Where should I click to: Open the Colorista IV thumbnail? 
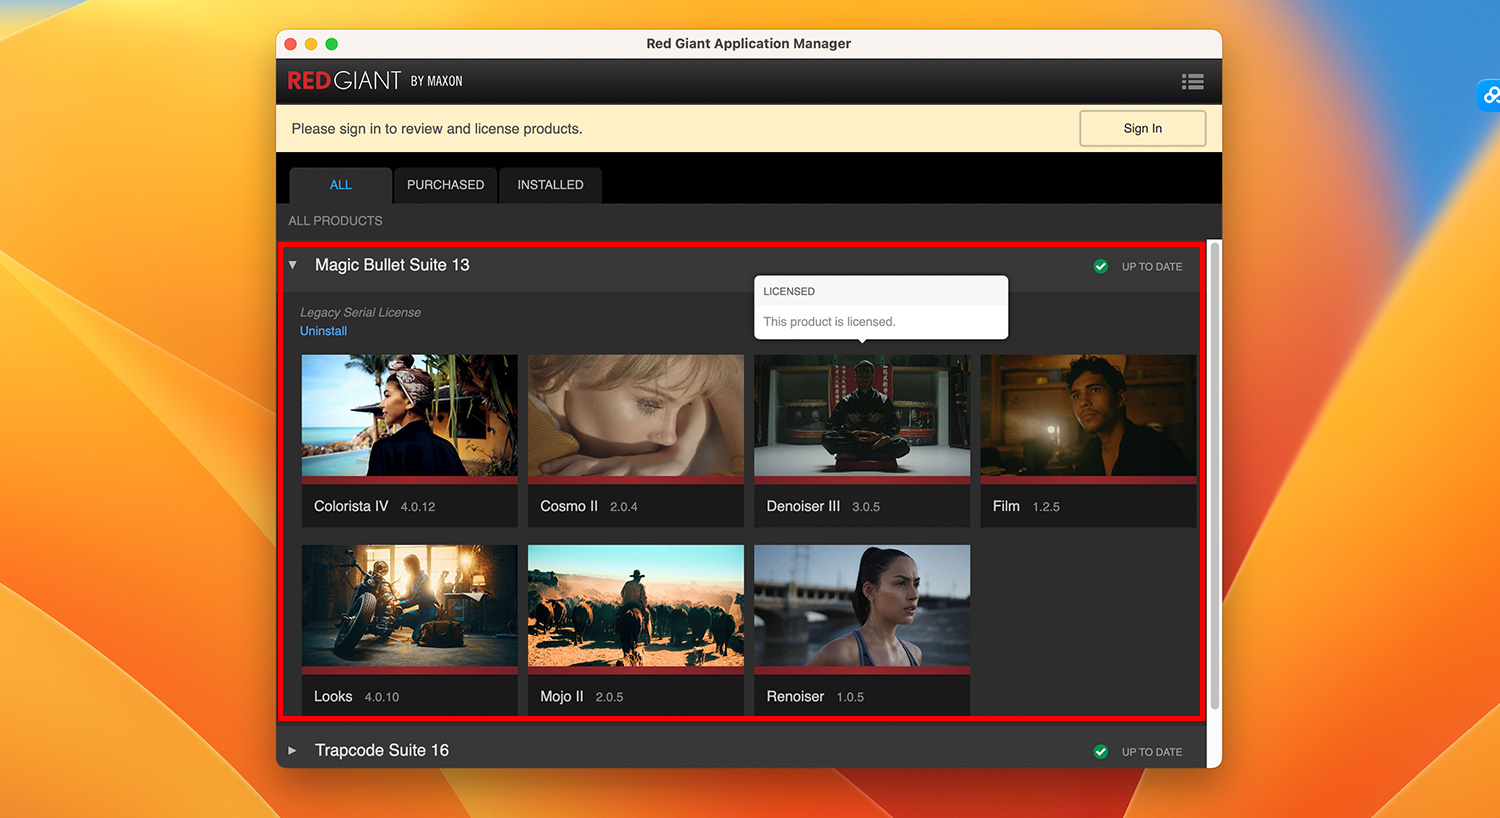(409, 417)
